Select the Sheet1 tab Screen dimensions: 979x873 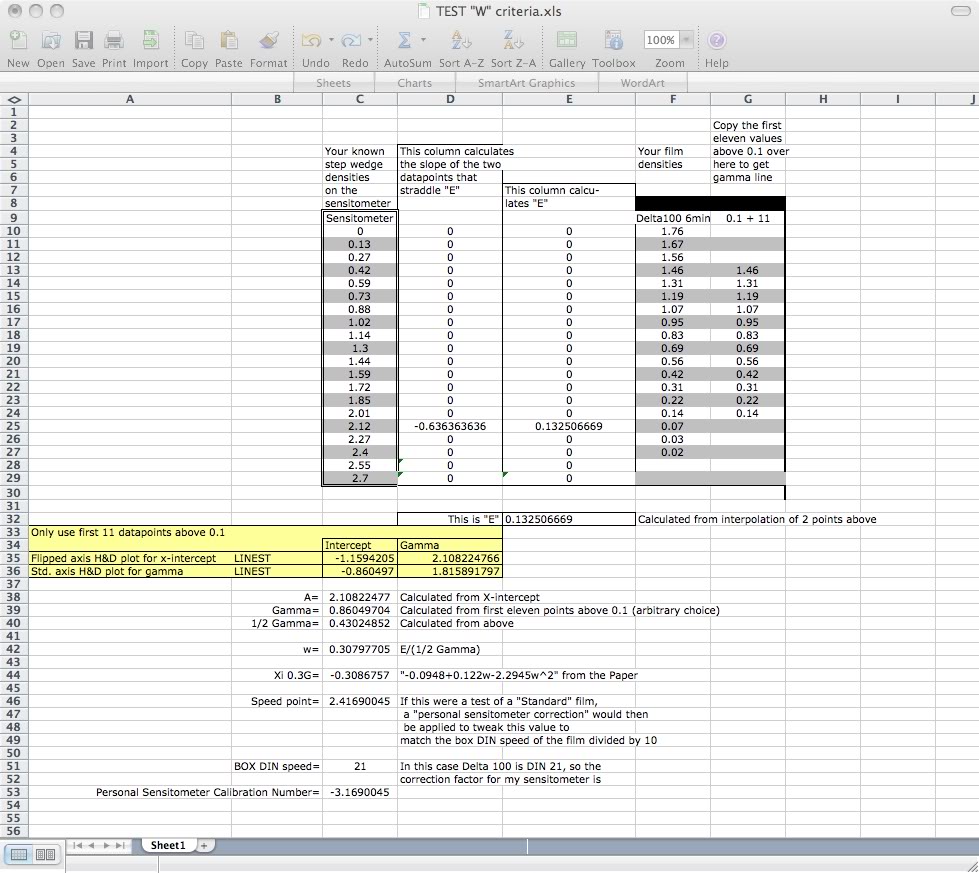[167, 845]
